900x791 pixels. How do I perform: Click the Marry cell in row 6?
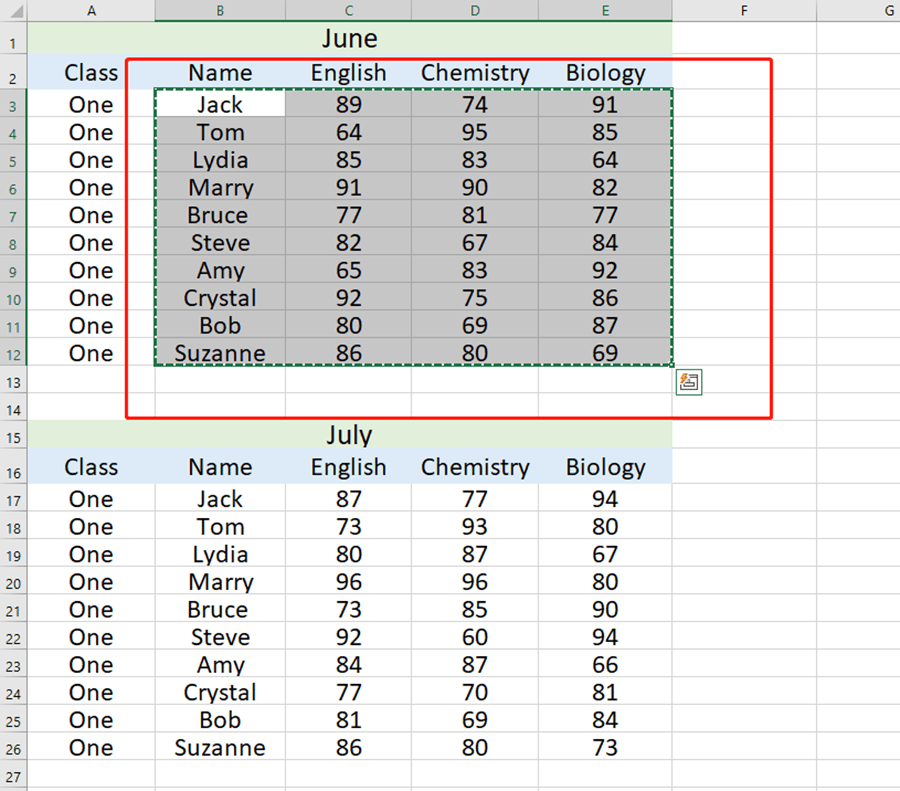click(220, 187)
